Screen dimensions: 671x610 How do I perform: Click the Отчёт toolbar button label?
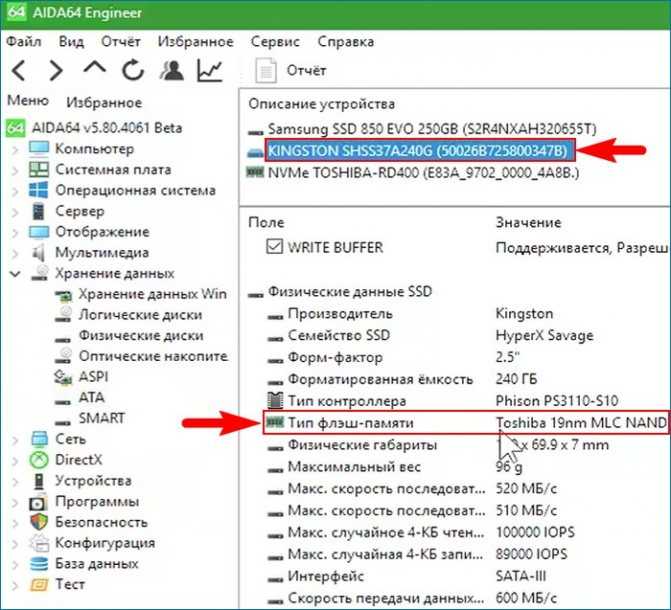coord(306,70)
